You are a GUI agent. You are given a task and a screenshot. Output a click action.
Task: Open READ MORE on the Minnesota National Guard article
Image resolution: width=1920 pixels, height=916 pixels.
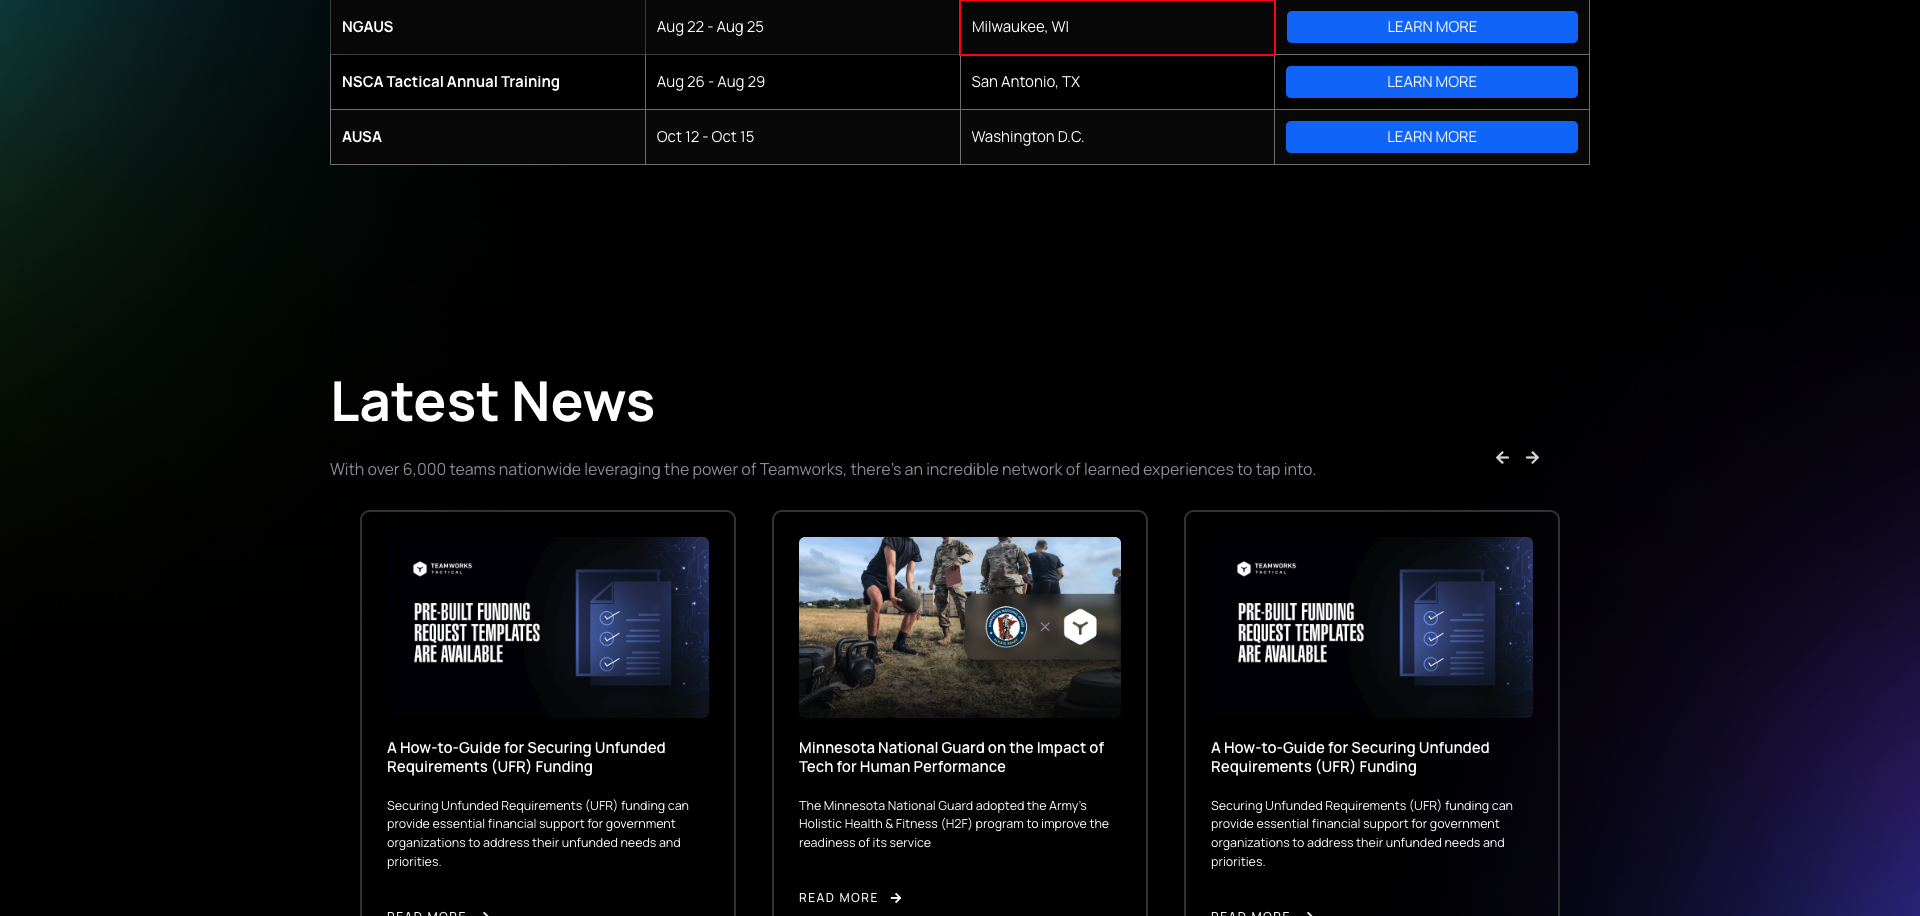tap(838, 898)
